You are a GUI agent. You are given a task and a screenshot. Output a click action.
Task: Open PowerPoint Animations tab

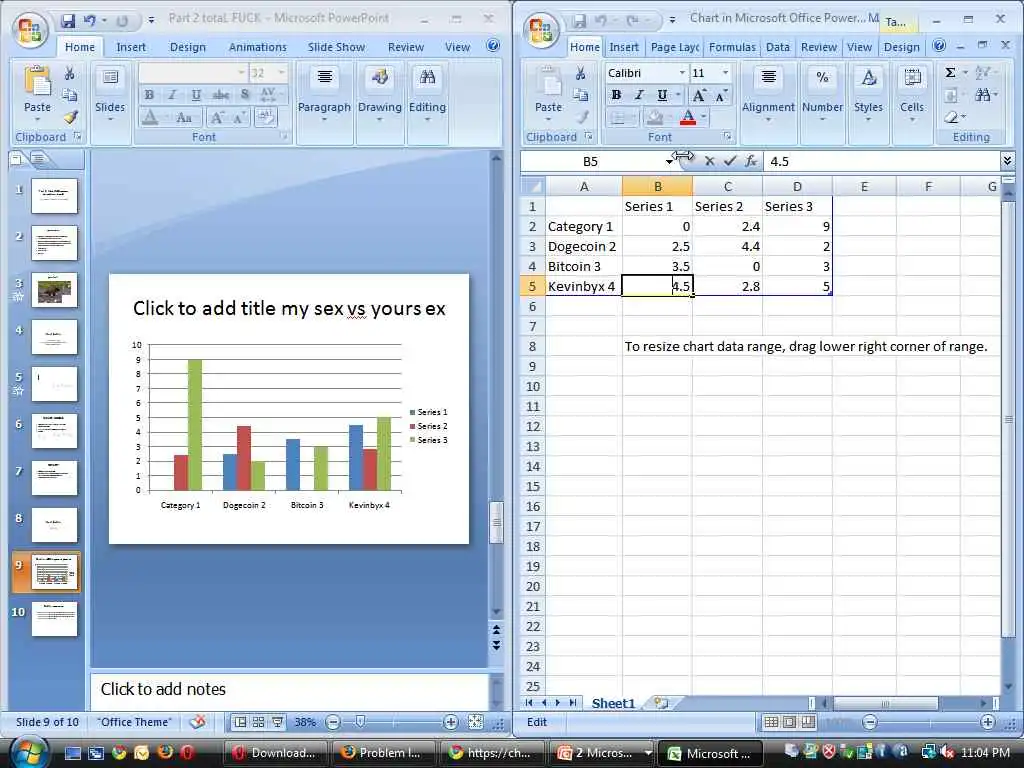coord(257,47)
